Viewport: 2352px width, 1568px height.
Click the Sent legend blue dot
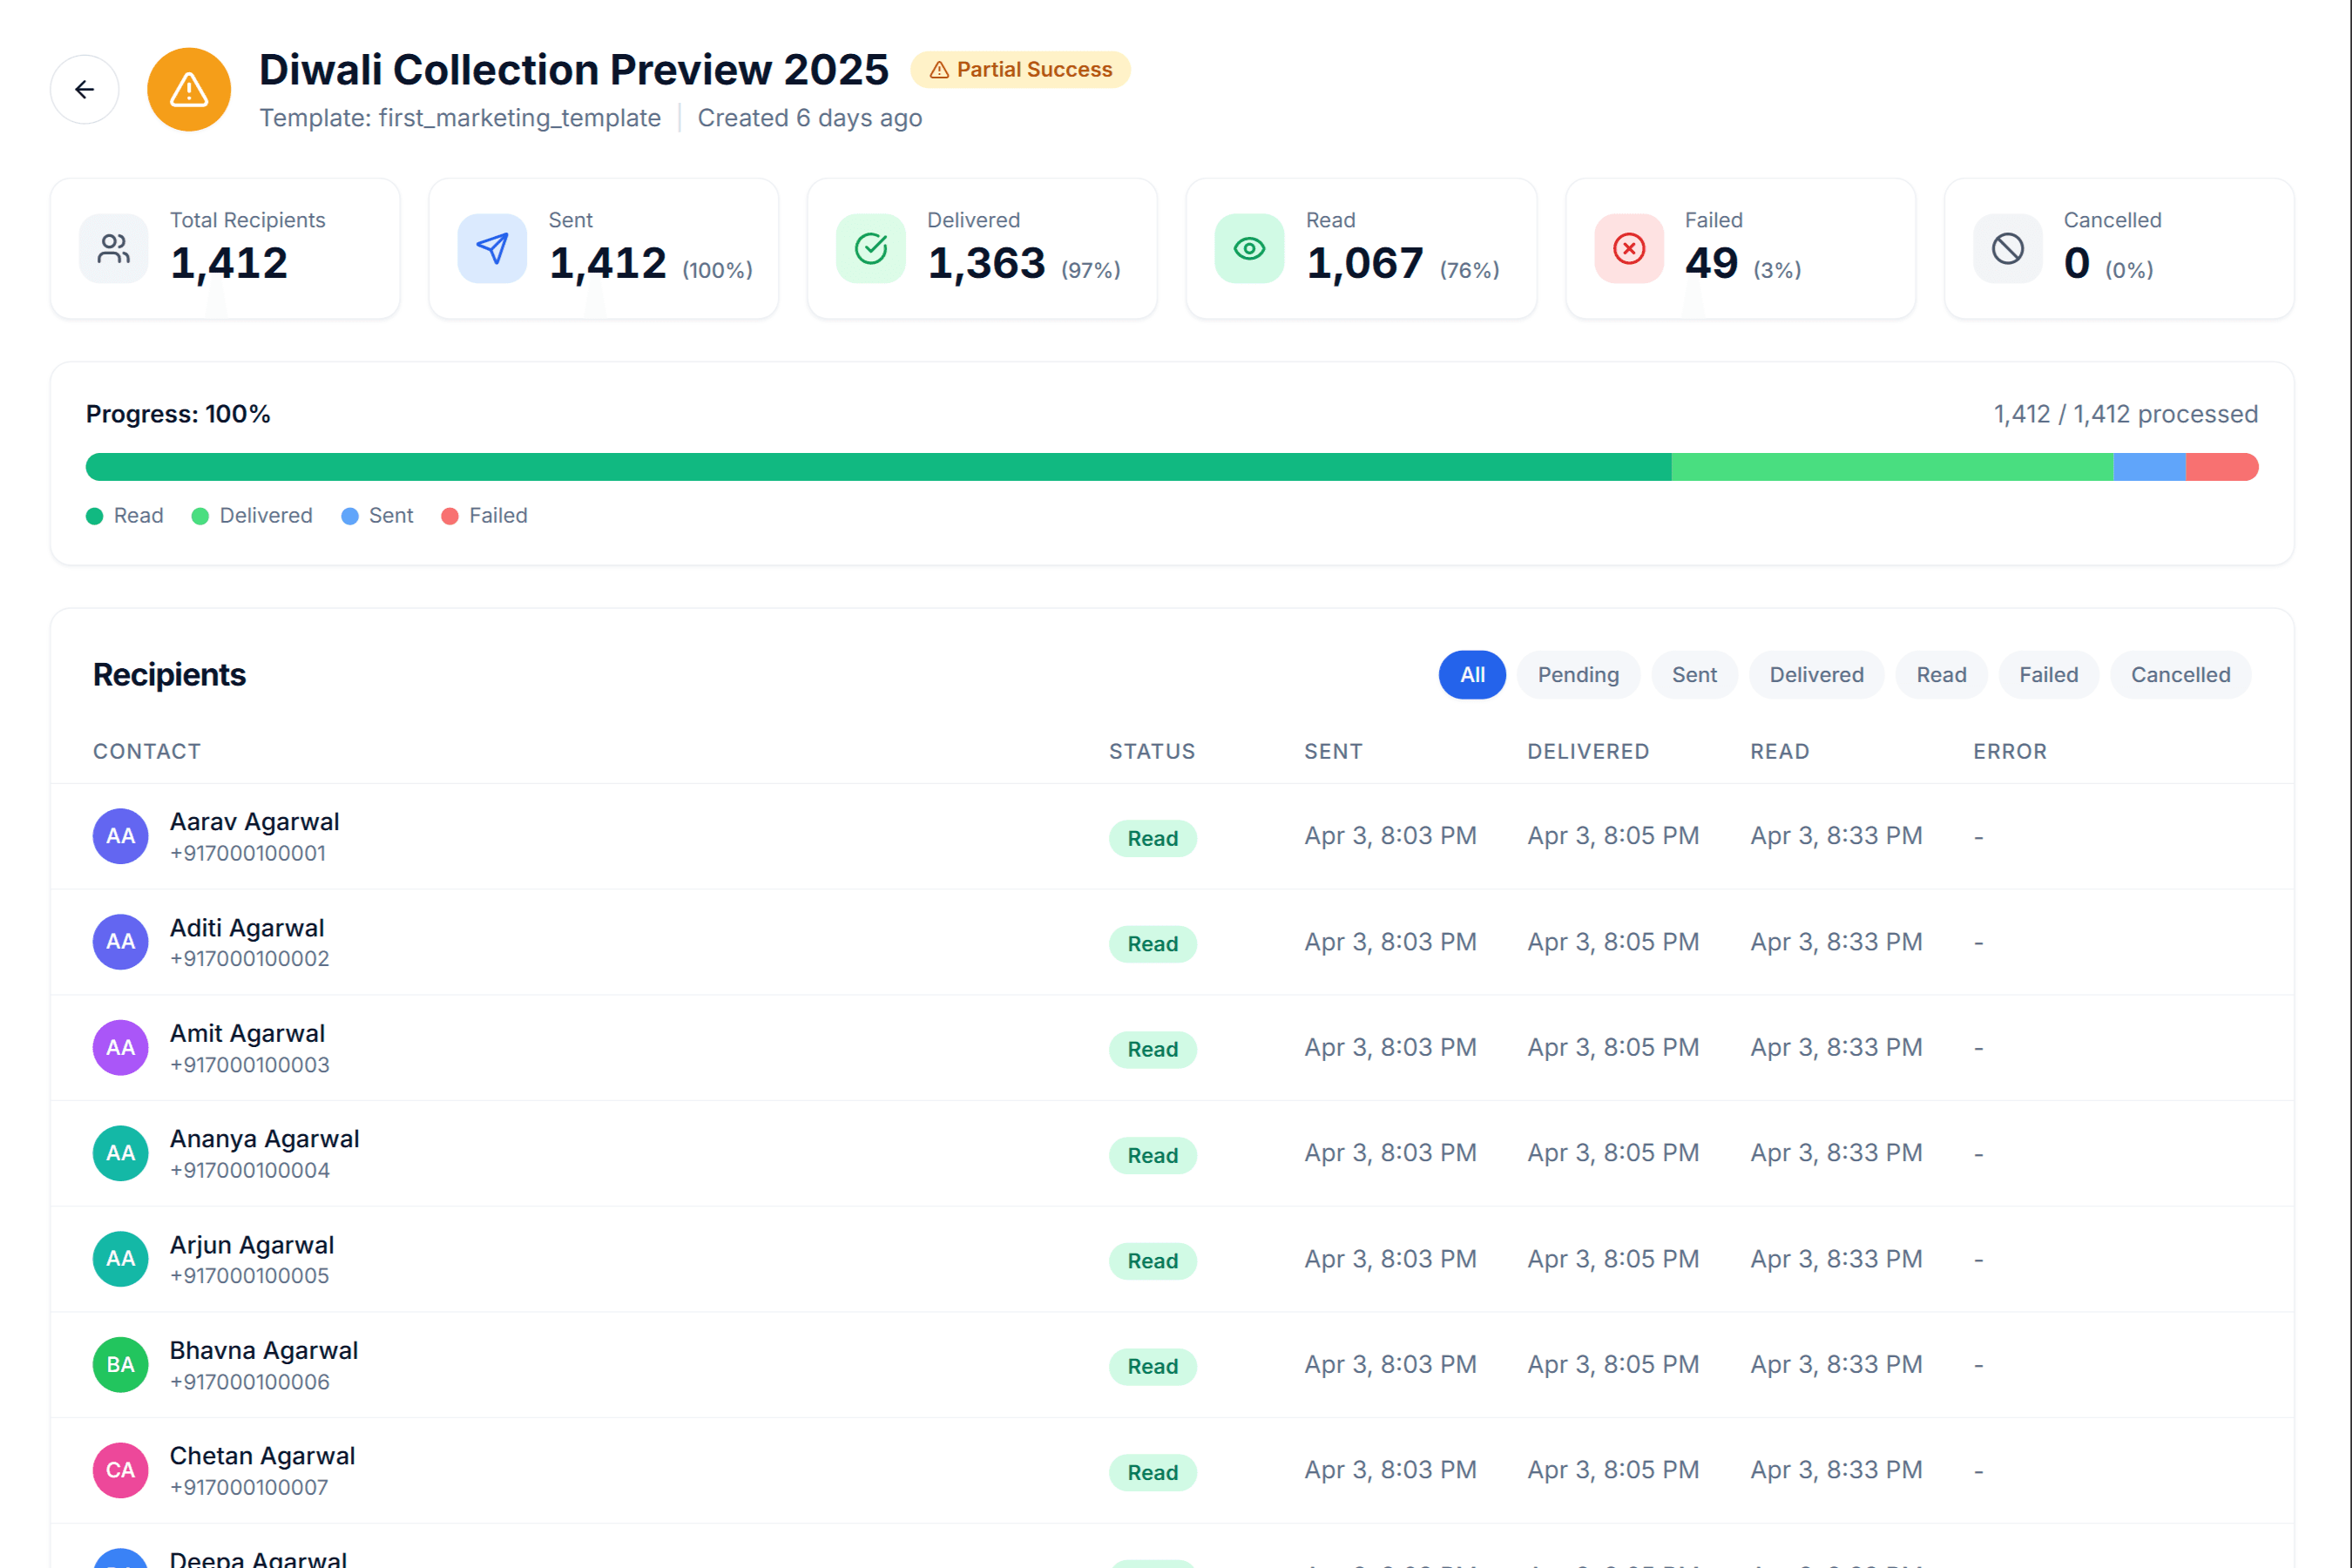pyautogui.click(x=350, y=516)
